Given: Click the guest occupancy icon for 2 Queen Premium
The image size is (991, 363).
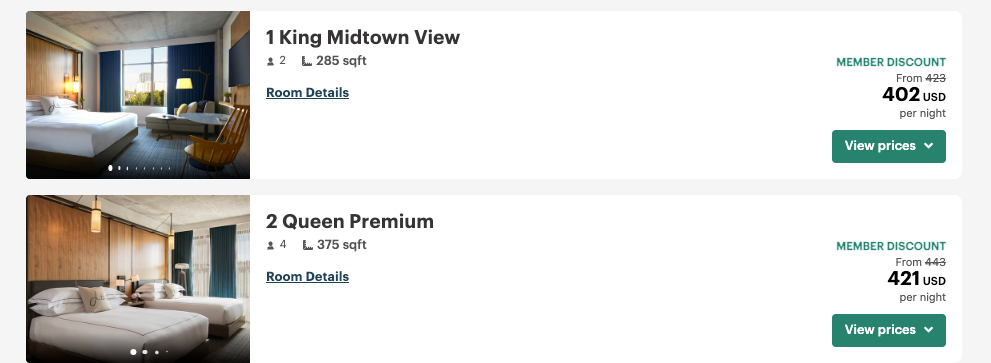Looking at the screenshot, I should [x=271, y=245].
